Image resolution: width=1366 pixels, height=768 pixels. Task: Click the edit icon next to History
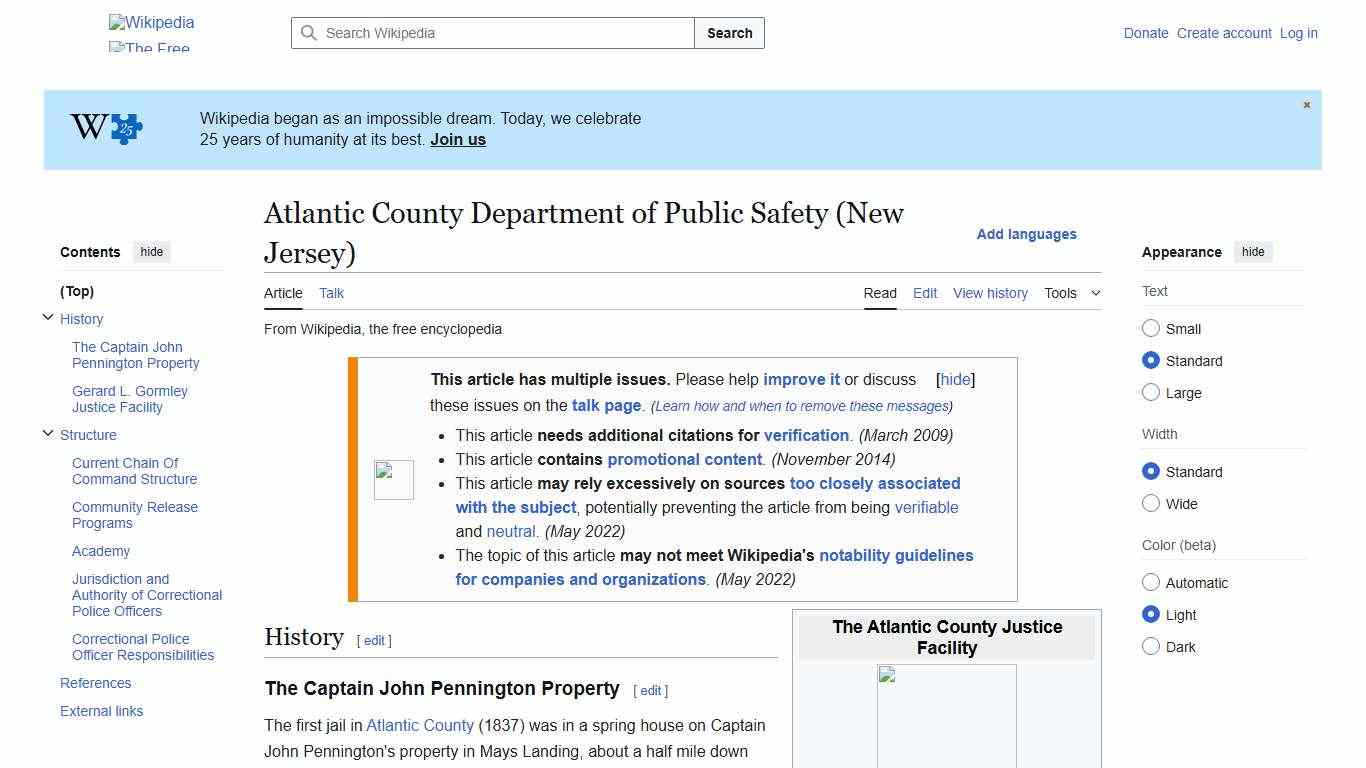point(374,640)
